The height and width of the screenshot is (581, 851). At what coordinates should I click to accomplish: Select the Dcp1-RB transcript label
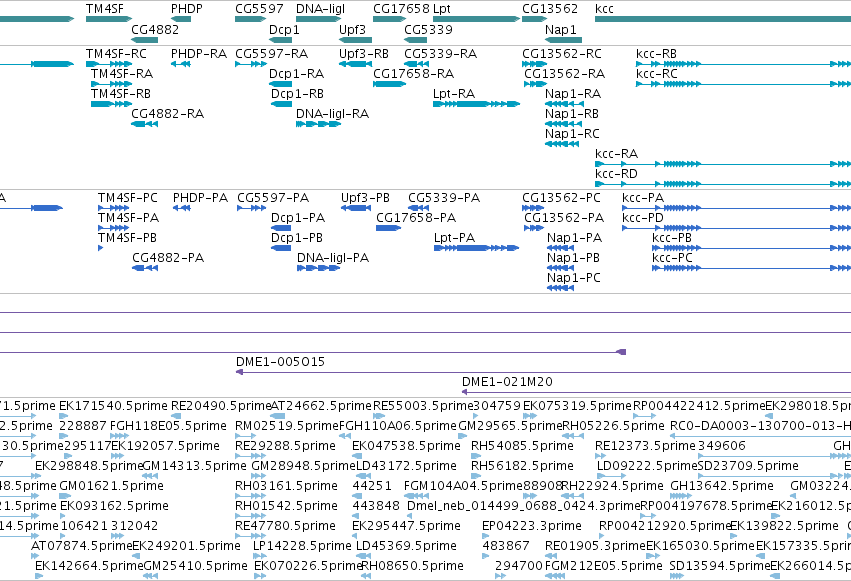[297, 94]
